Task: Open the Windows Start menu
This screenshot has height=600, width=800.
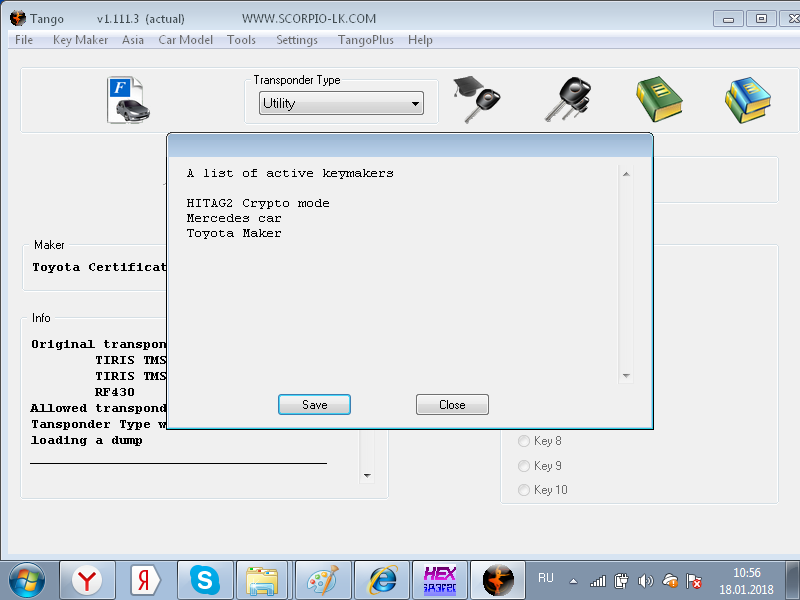Action: click(x=27, y=581)
